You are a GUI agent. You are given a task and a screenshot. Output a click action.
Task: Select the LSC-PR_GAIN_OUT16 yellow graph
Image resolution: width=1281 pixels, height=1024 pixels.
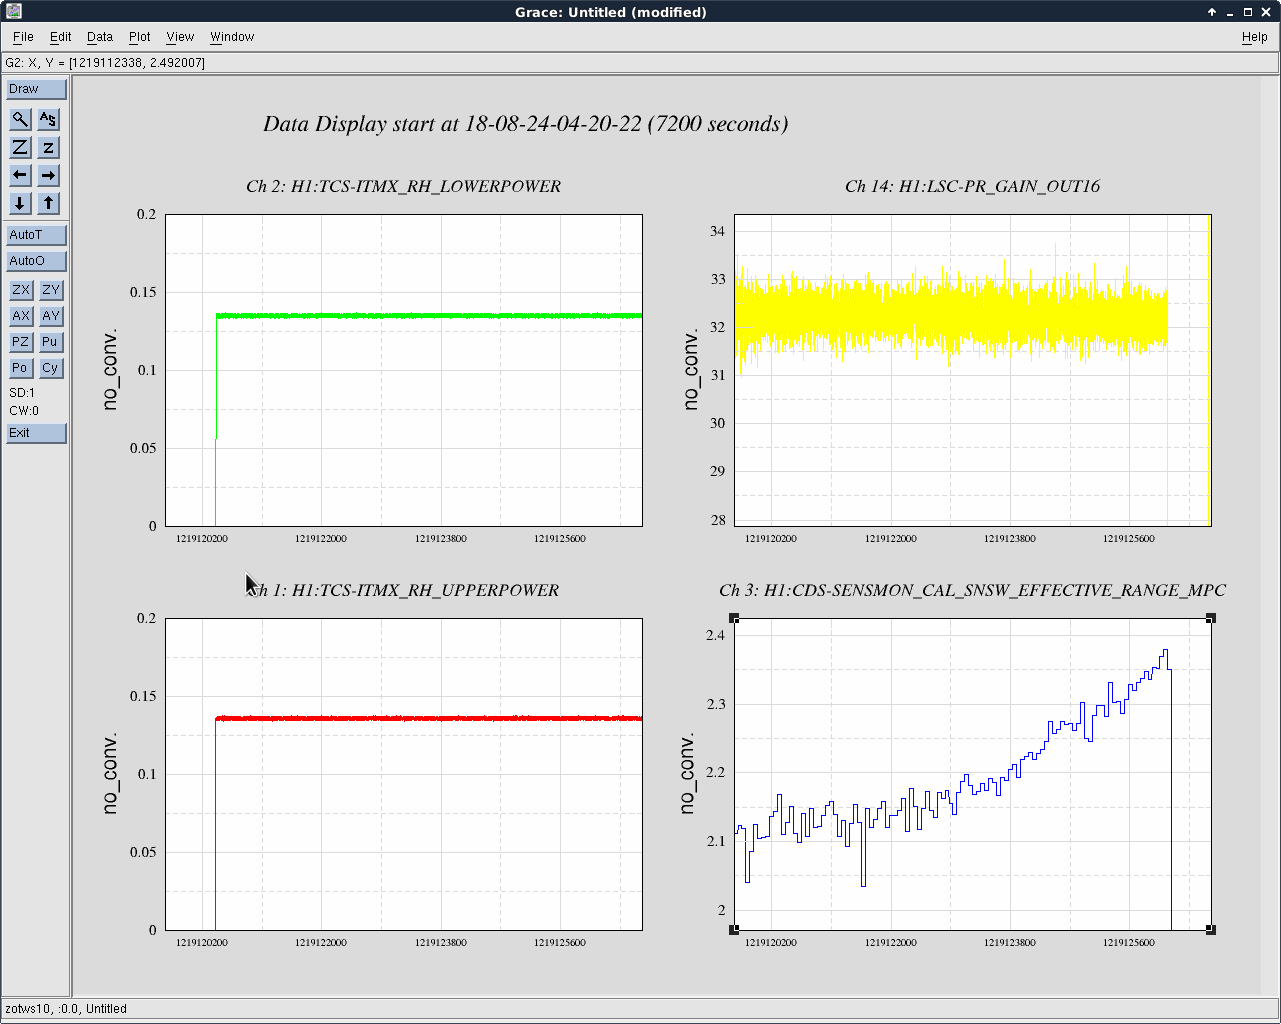coord(972,370)
